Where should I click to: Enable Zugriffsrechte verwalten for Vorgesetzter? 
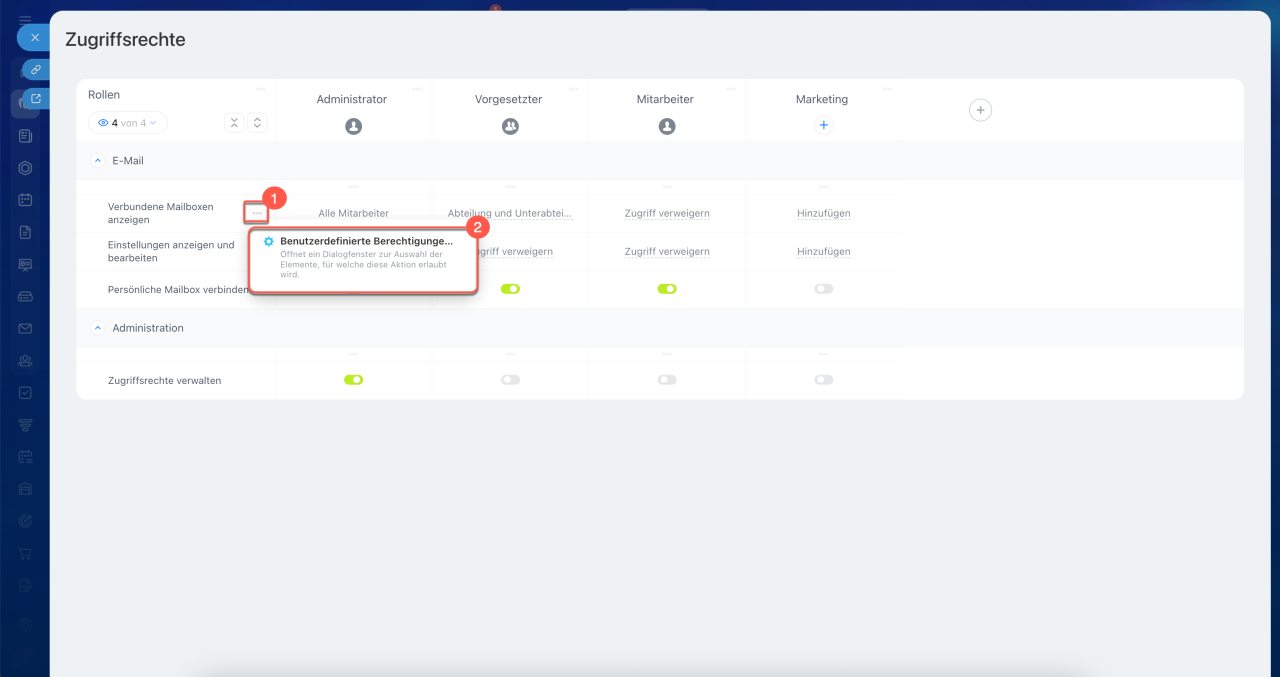click(x=510, y=380)
